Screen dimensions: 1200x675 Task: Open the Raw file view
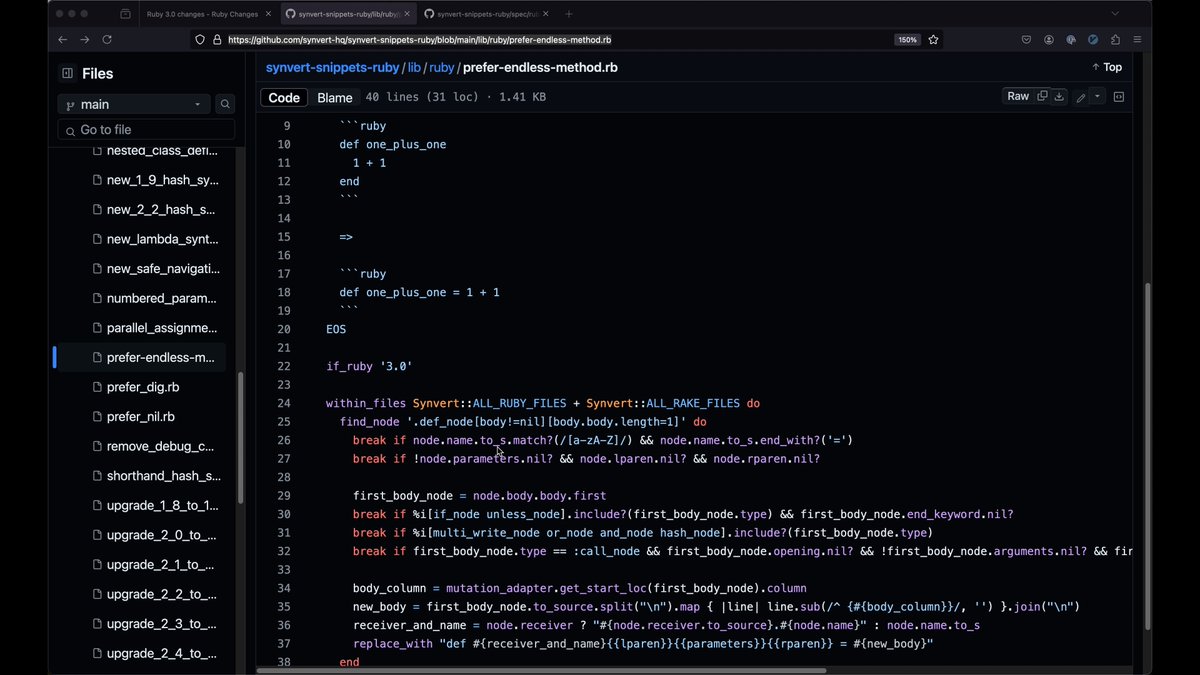point(1018,96)
